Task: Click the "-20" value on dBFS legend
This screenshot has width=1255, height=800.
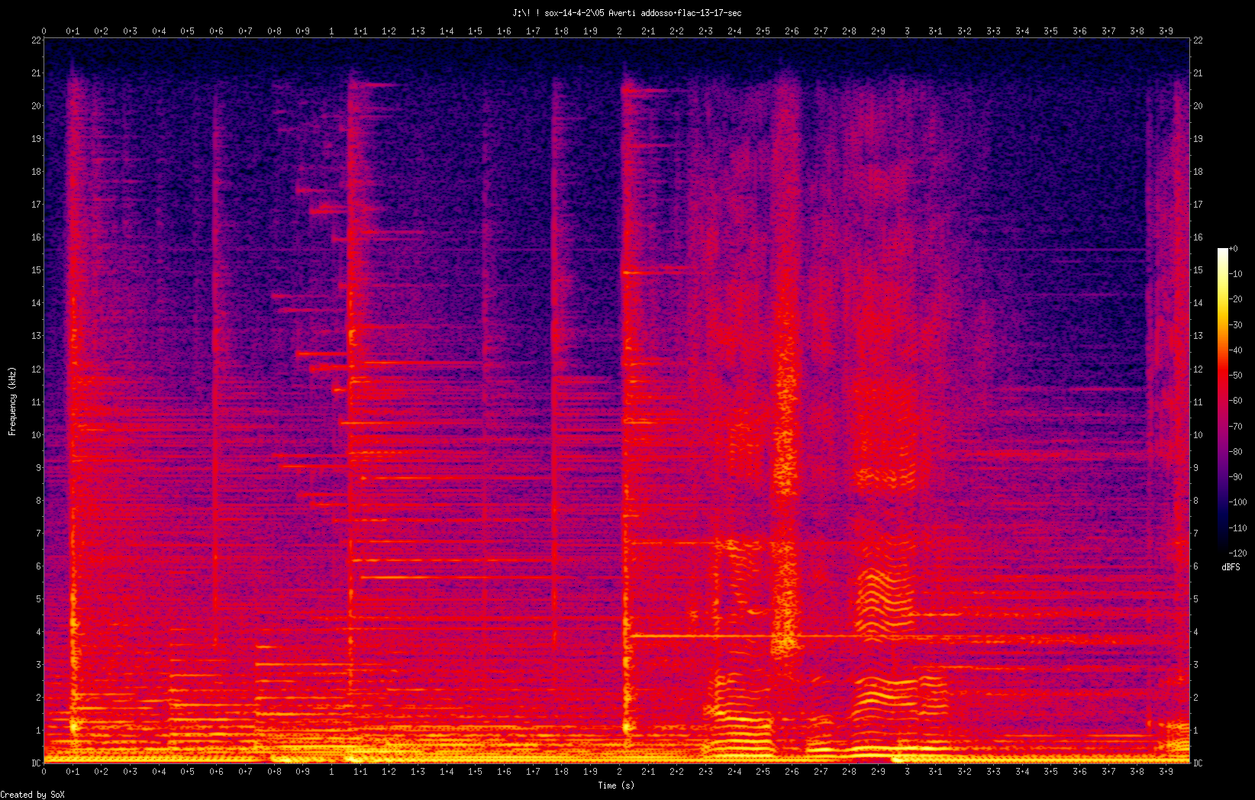Action: (x=1238, y=299)
